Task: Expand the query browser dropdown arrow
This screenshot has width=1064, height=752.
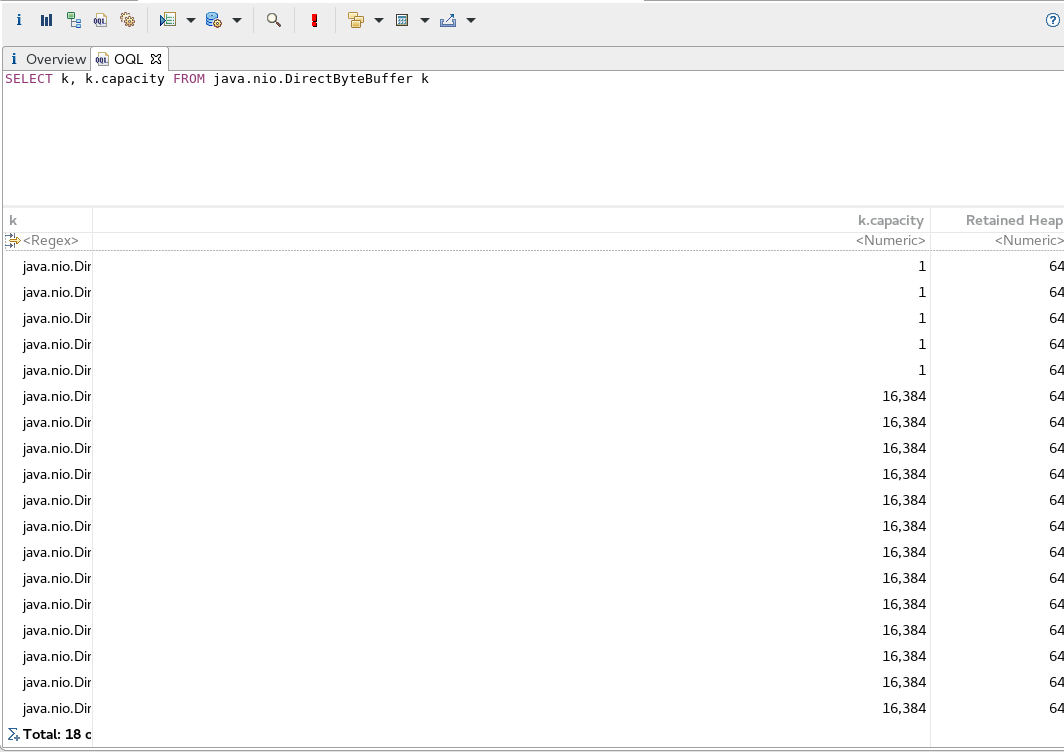Action: pos(190,20)
